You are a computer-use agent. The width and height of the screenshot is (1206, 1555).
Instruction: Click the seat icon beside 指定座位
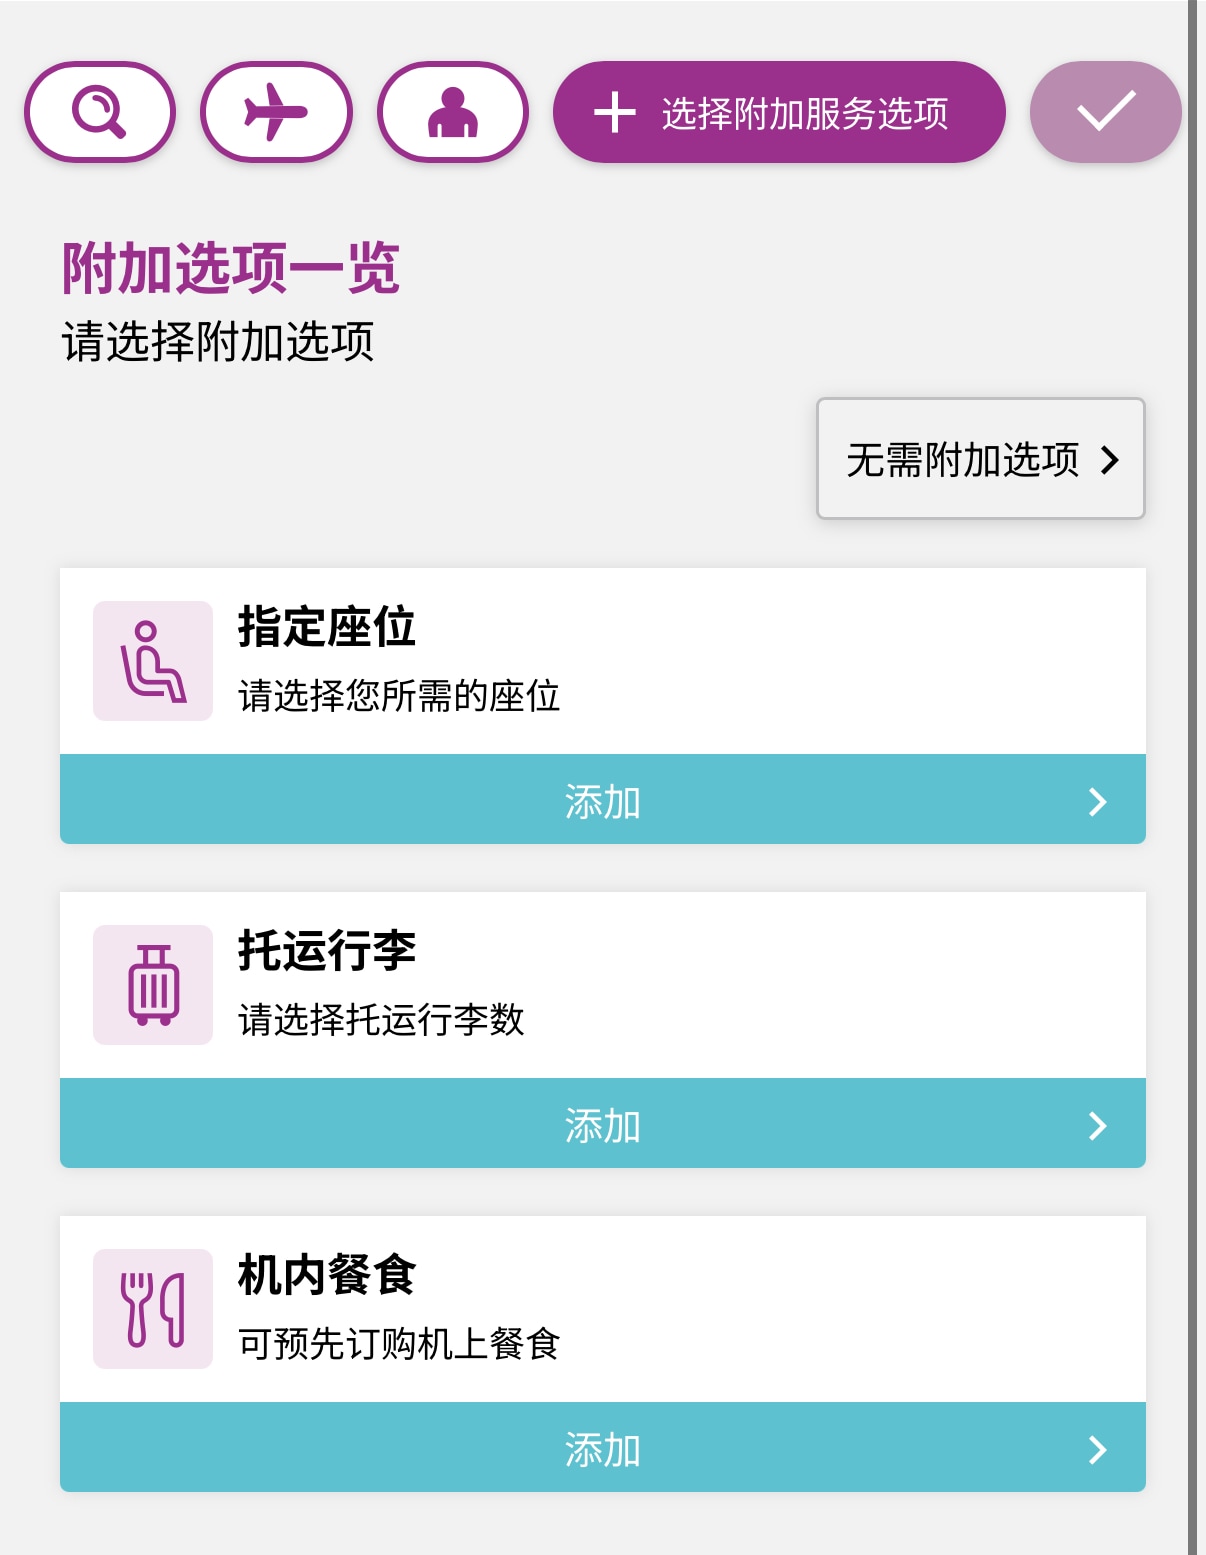(x=153, y=661)
